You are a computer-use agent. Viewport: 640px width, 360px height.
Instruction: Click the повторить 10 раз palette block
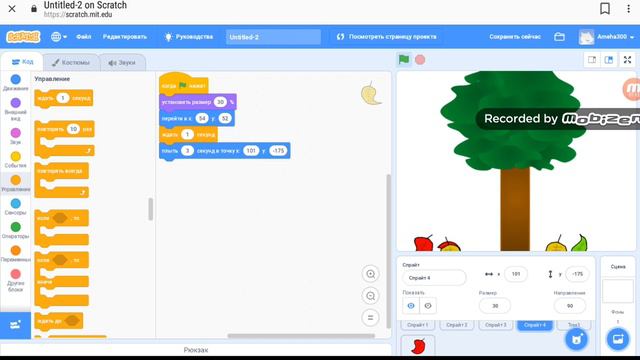(64, 139)
